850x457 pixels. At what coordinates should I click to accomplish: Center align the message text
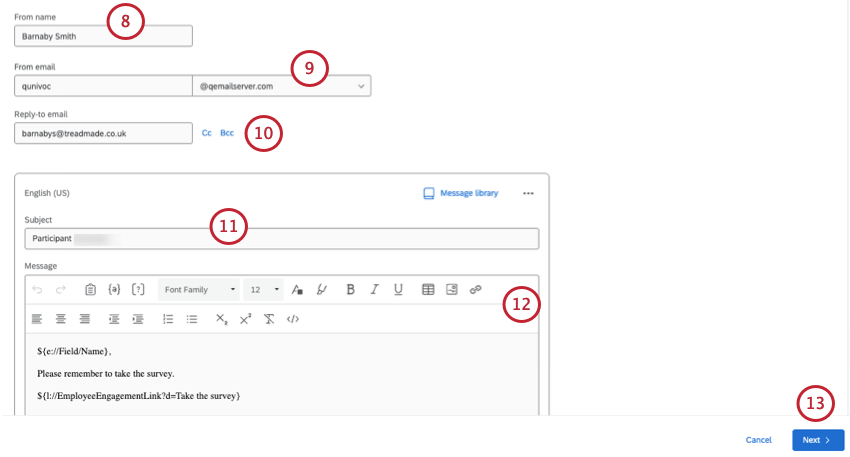[61, 319]
